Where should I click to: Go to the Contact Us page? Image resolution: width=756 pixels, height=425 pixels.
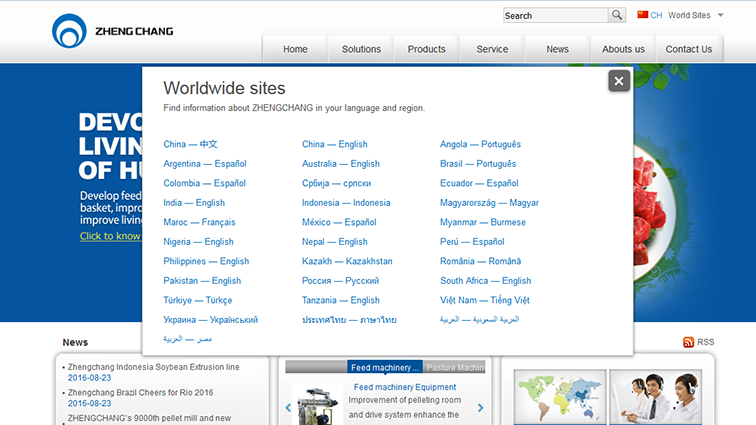click(689, 49)
